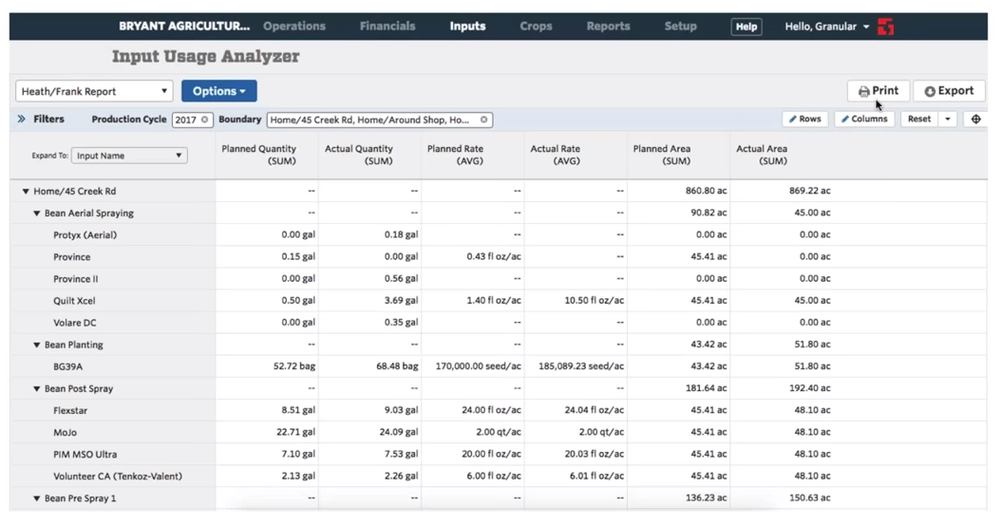This screenshot has height=523, width=1000.
Task: Click the Production Cycle 2017 field
Action: coord(192,120)
